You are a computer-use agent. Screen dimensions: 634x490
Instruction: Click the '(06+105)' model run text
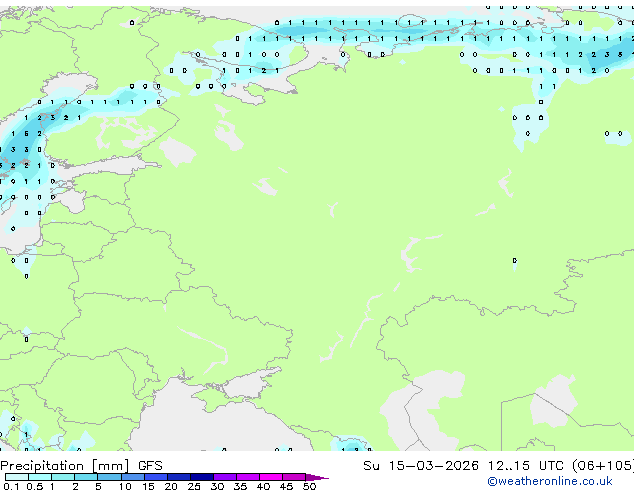click(x=603, y=466)
